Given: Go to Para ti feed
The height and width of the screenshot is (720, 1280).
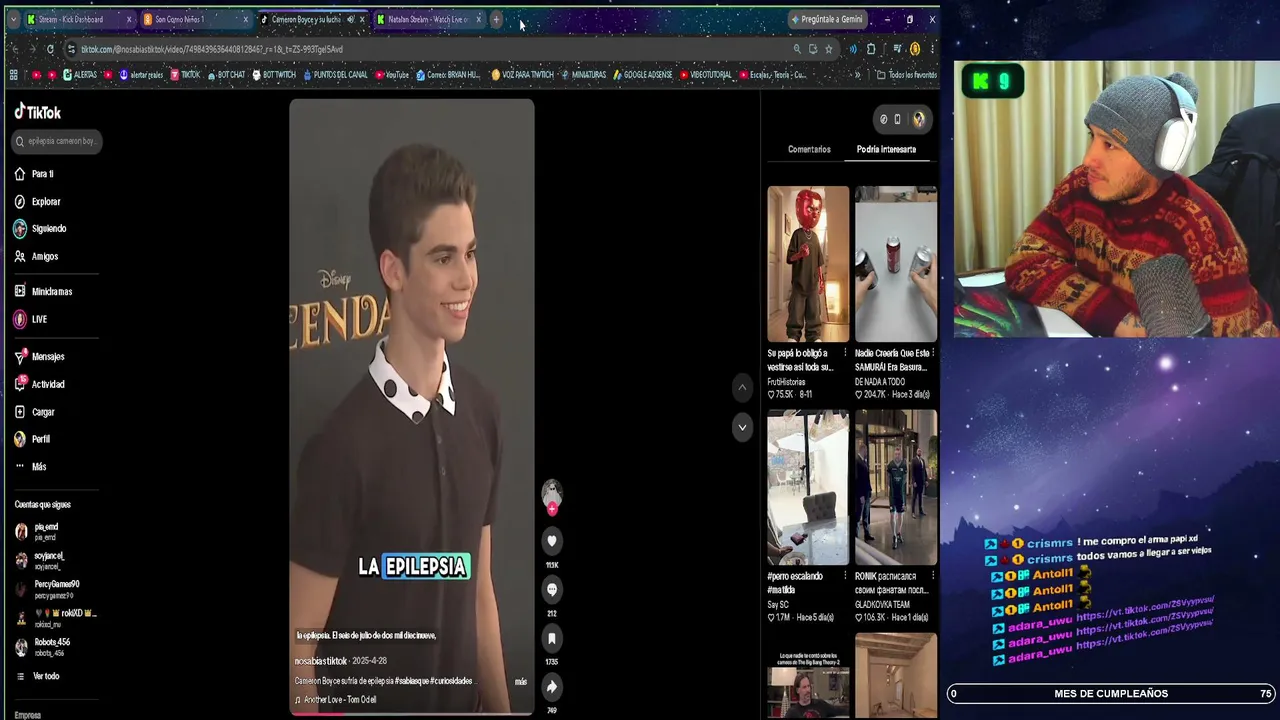Looking at the screenshot, I should pyautogui.click(x=35, y=174).
